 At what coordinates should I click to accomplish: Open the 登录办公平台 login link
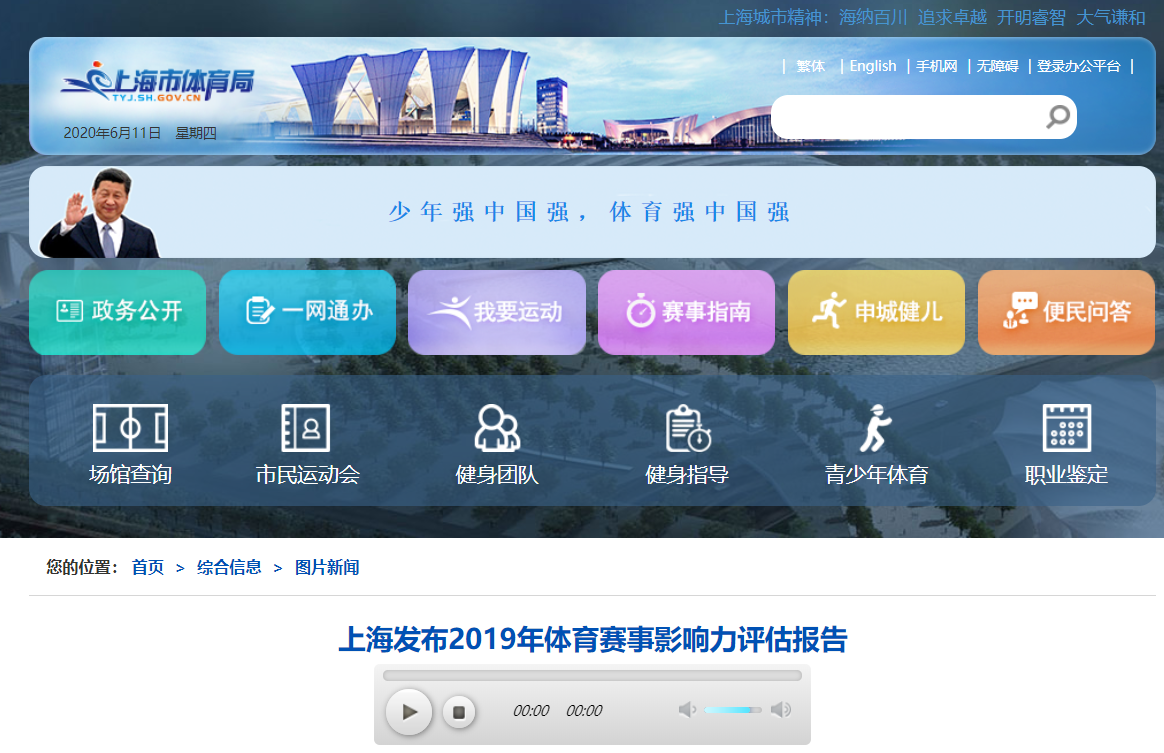click(x=1079, y=66)
